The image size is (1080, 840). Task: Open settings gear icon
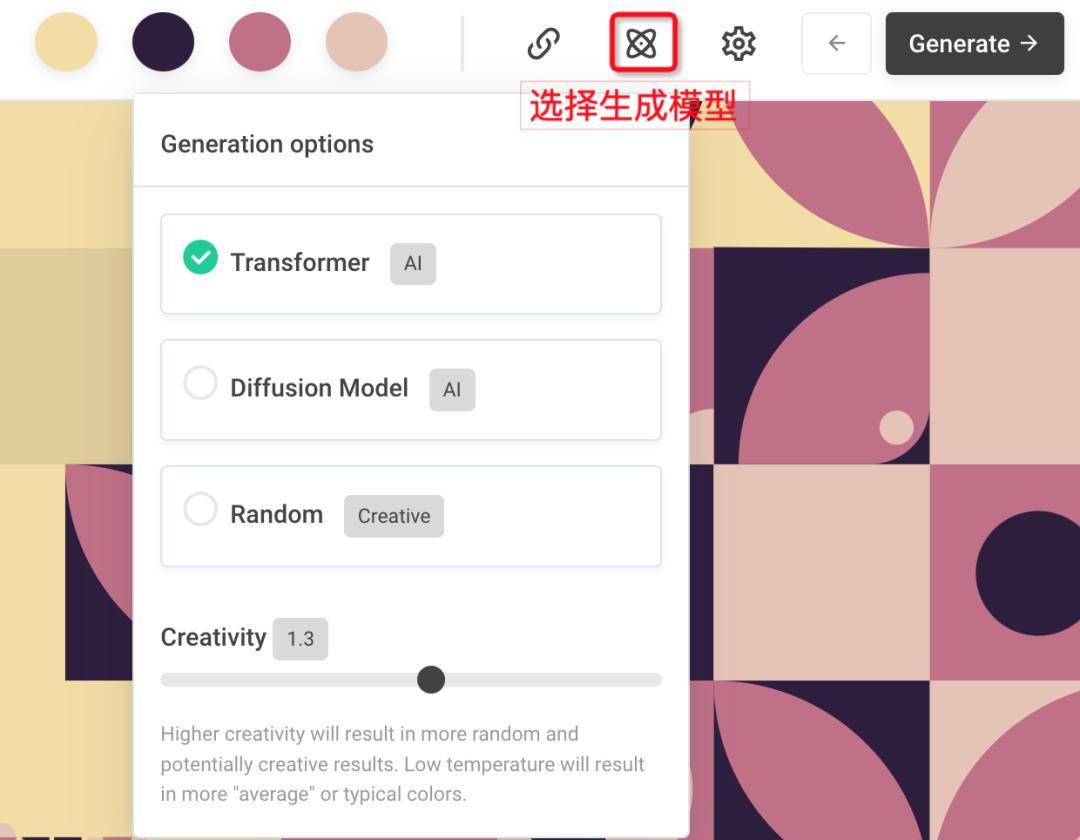click(738, 43)
